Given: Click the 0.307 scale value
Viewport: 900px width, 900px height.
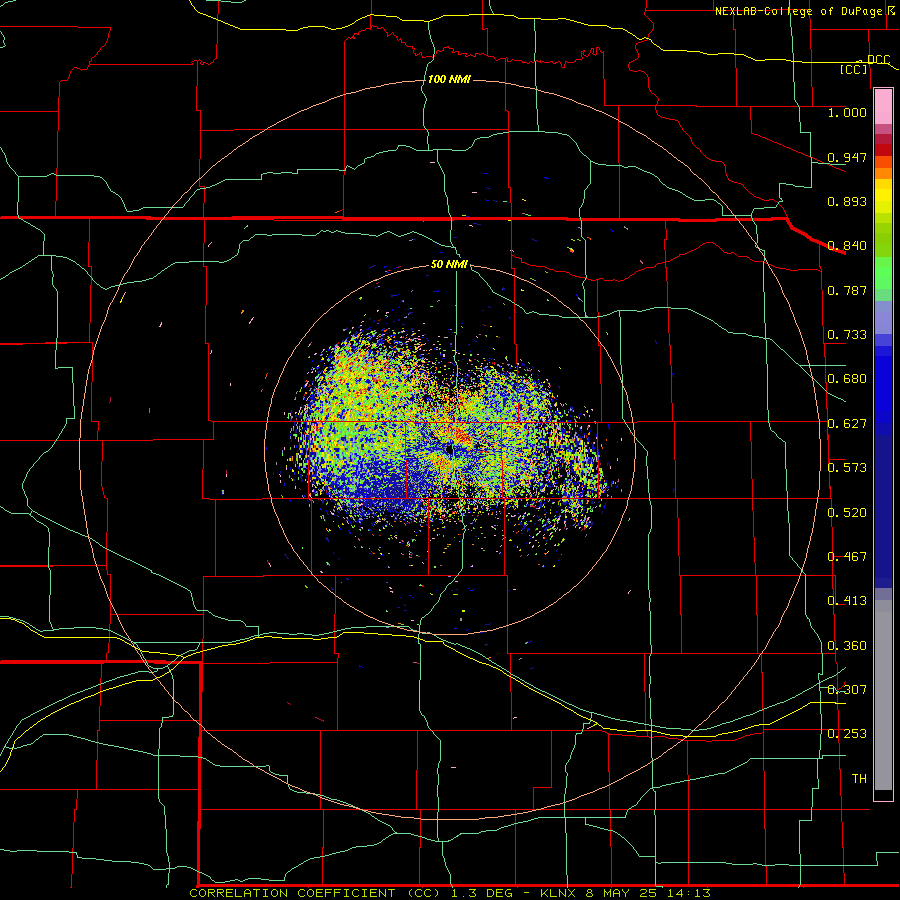Looking at the screenshot, I should point(847,690).
